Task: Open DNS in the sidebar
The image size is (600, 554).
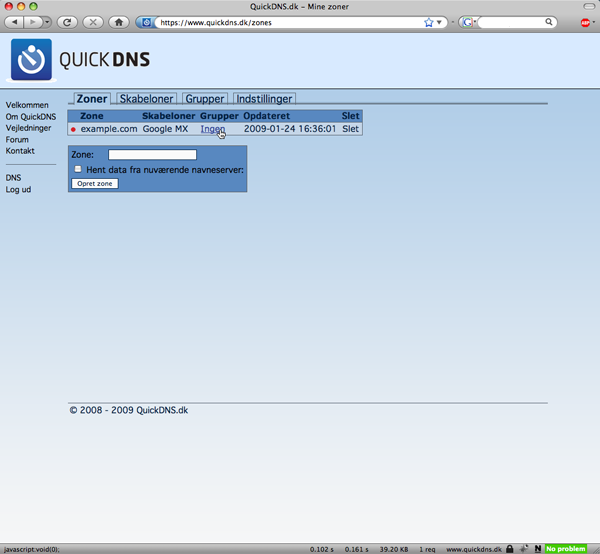Action: 13,178
